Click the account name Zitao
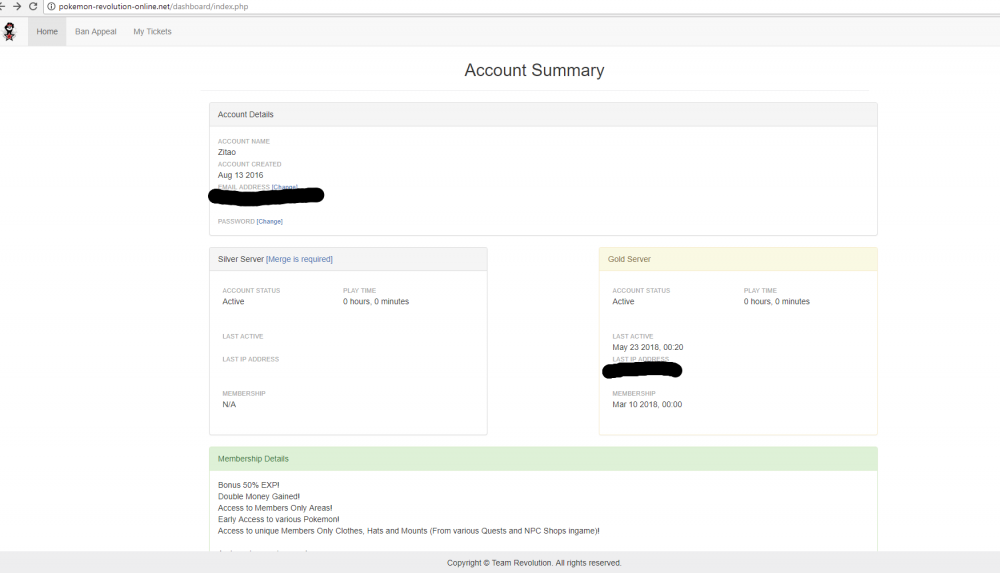The height and width of the screenshot is (573, 1000). pos(227,152)
